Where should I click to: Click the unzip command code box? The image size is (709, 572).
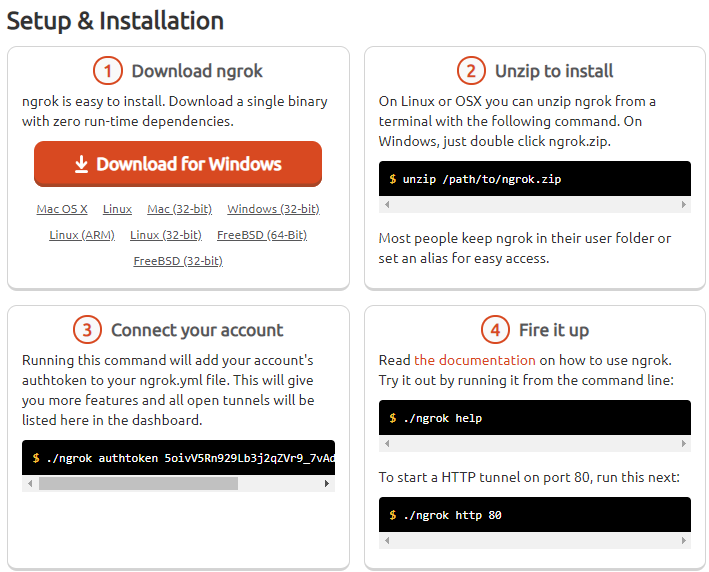coord(534,179)
